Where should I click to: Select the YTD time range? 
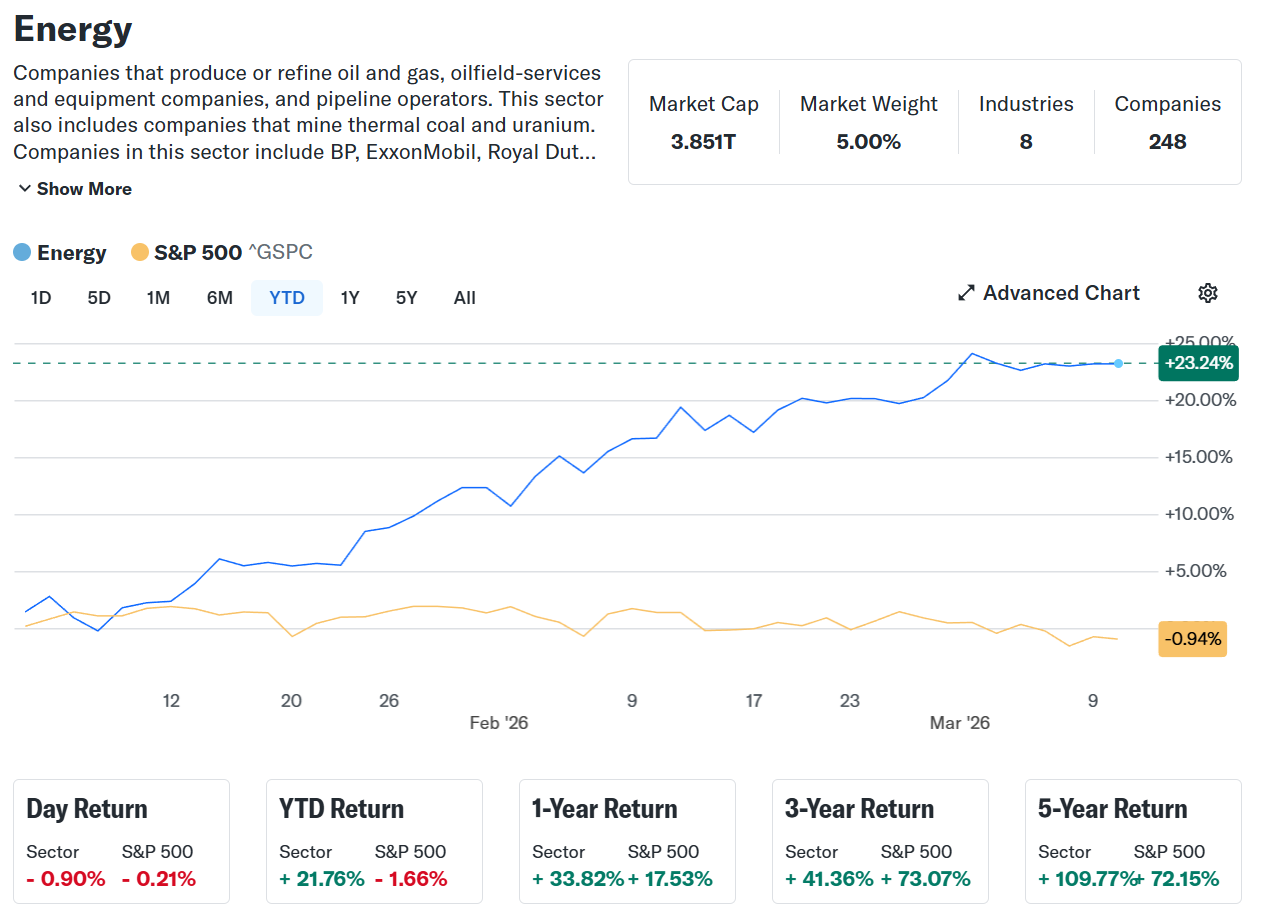pos(287,298)
